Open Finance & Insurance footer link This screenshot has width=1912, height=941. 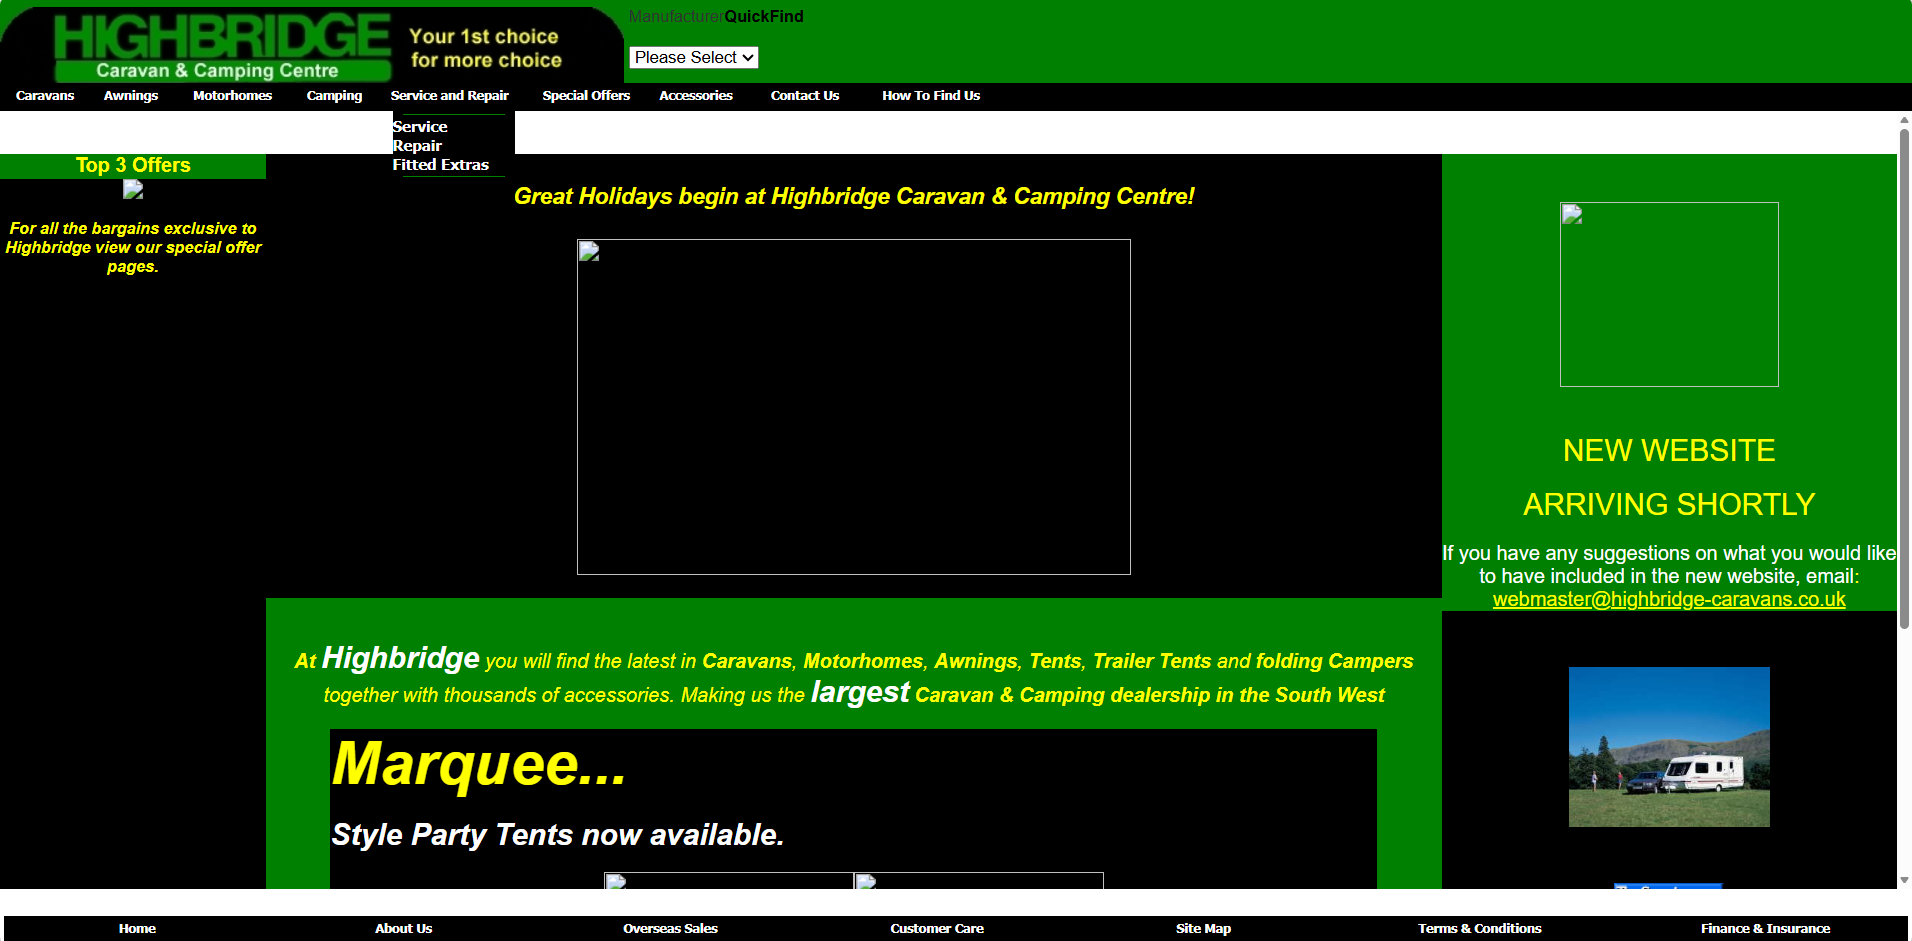click(1765, 929)
